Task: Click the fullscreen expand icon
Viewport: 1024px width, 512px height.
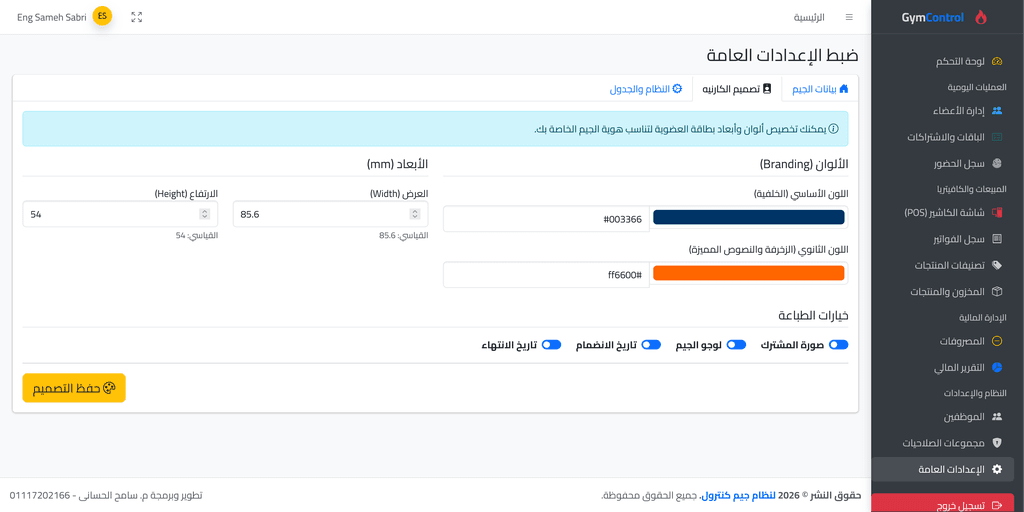Action: [136, 17]
